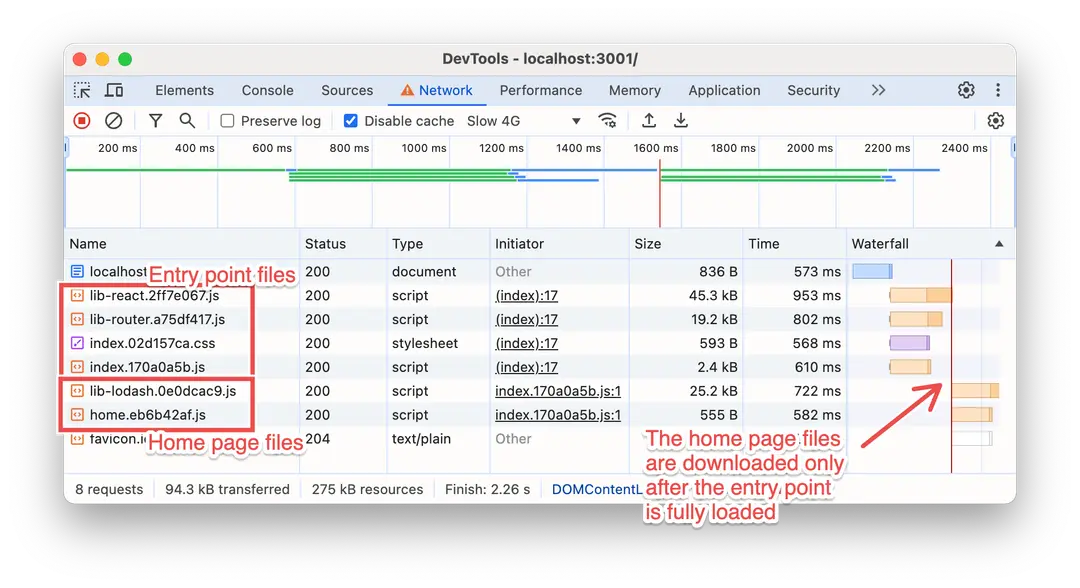Open network conditions wifi icon
Image resolution: width=1080 pixels, height=588 pixels.
607,121
